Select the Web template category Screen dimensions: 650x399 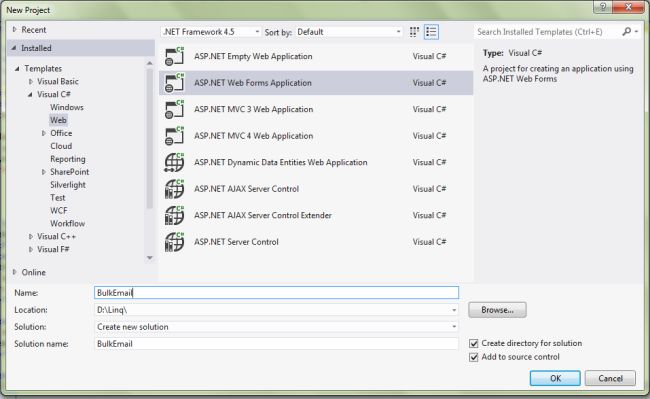(x=58, y=120)
